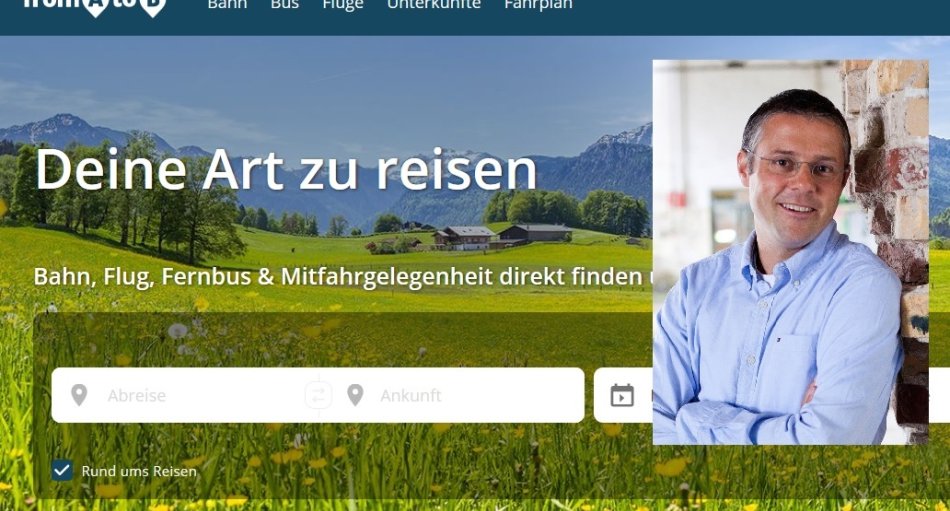Click the Ankunft location pin icon
Image resolution: width=950 pixels, height=511 pixels.
click(x=355, y=395)
